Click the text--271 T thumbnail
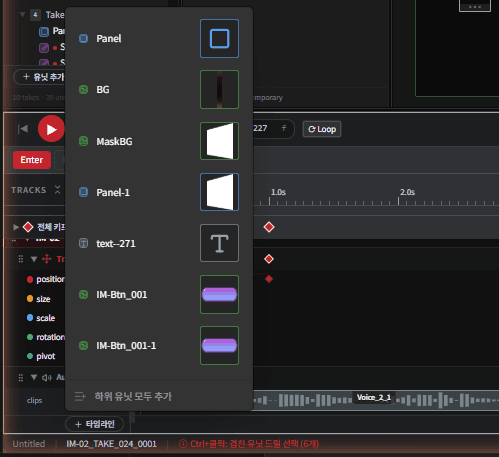The image size is (499, 457). click(x=219, y=243)
